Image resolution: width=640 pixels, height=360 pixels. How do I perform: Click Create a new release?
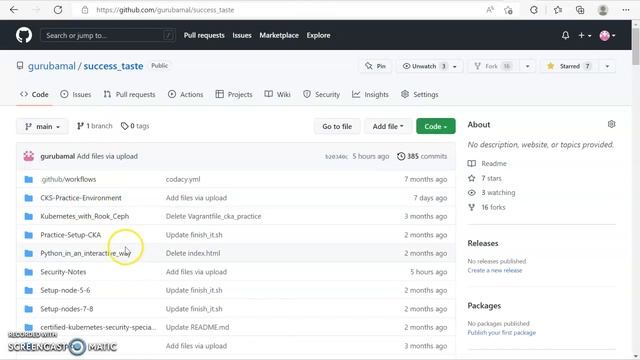(x=495, y=270)
